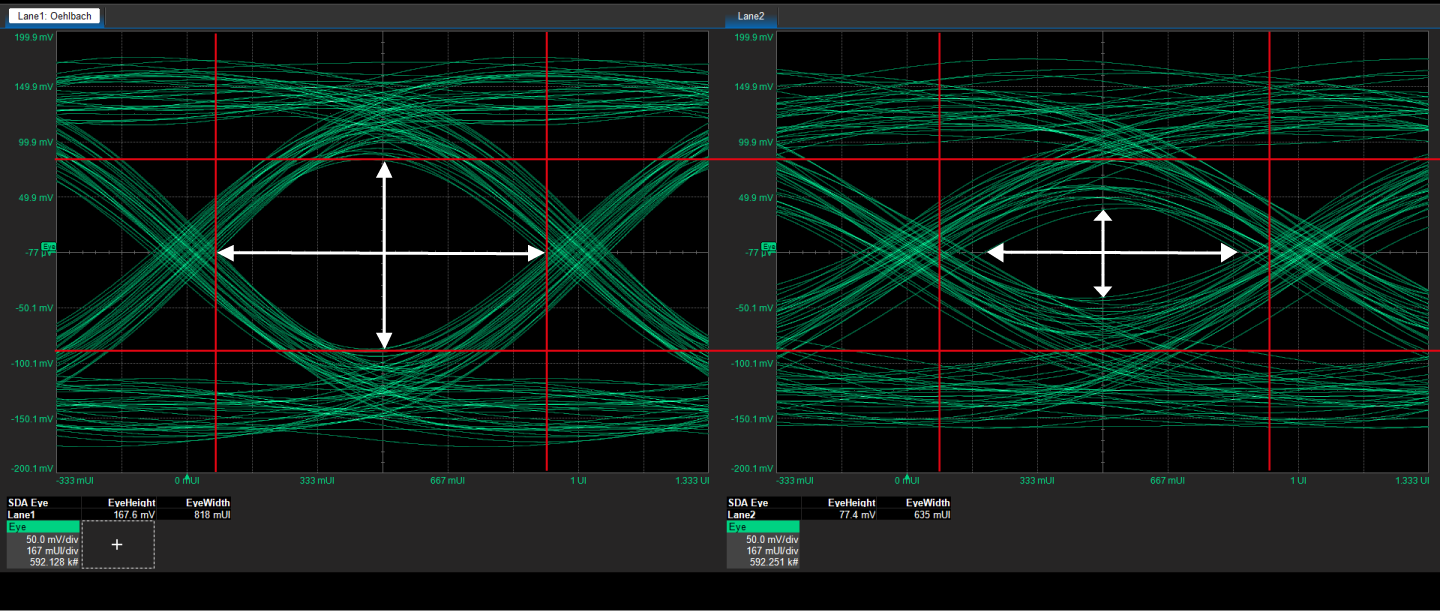Click the Eye marker on Lane2's left axis
This screenshot has width=1440, height=611.
point(769,247)
